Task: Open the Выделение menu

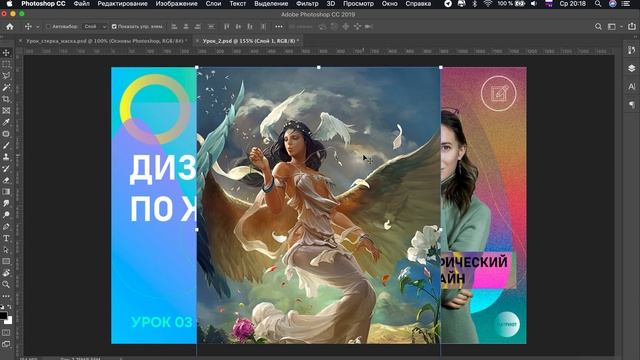Action: coord(271,4)
